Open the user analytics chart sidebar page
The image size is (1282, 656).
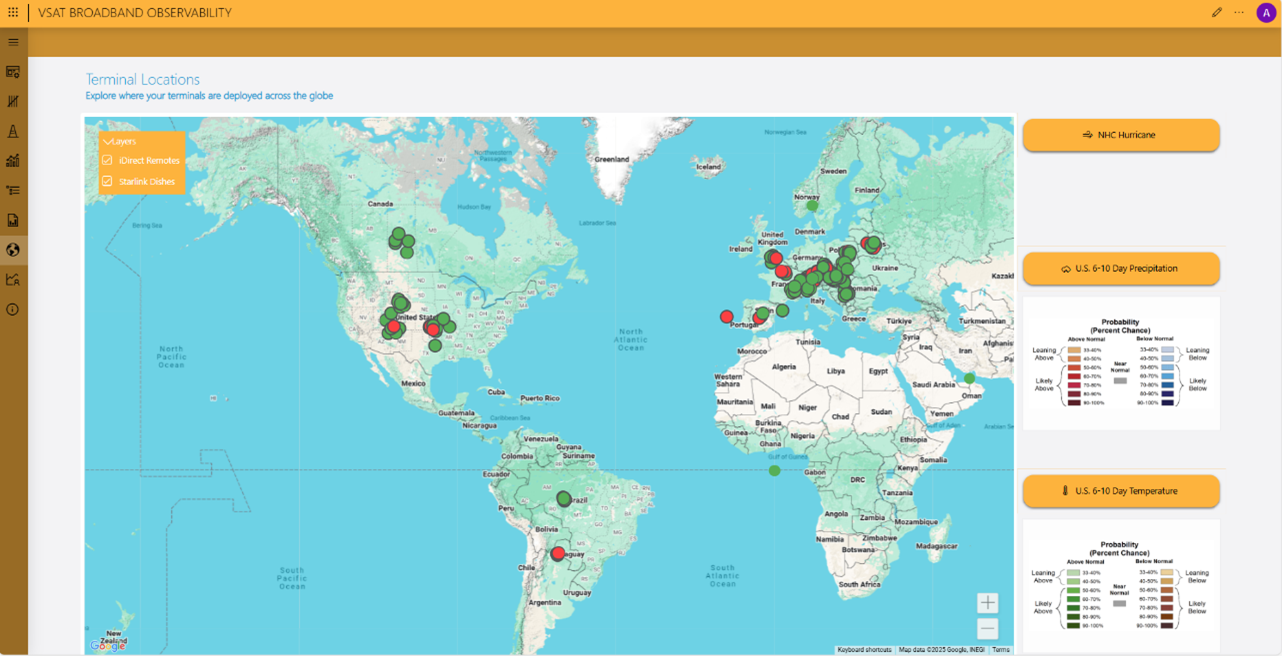point(13,280)
